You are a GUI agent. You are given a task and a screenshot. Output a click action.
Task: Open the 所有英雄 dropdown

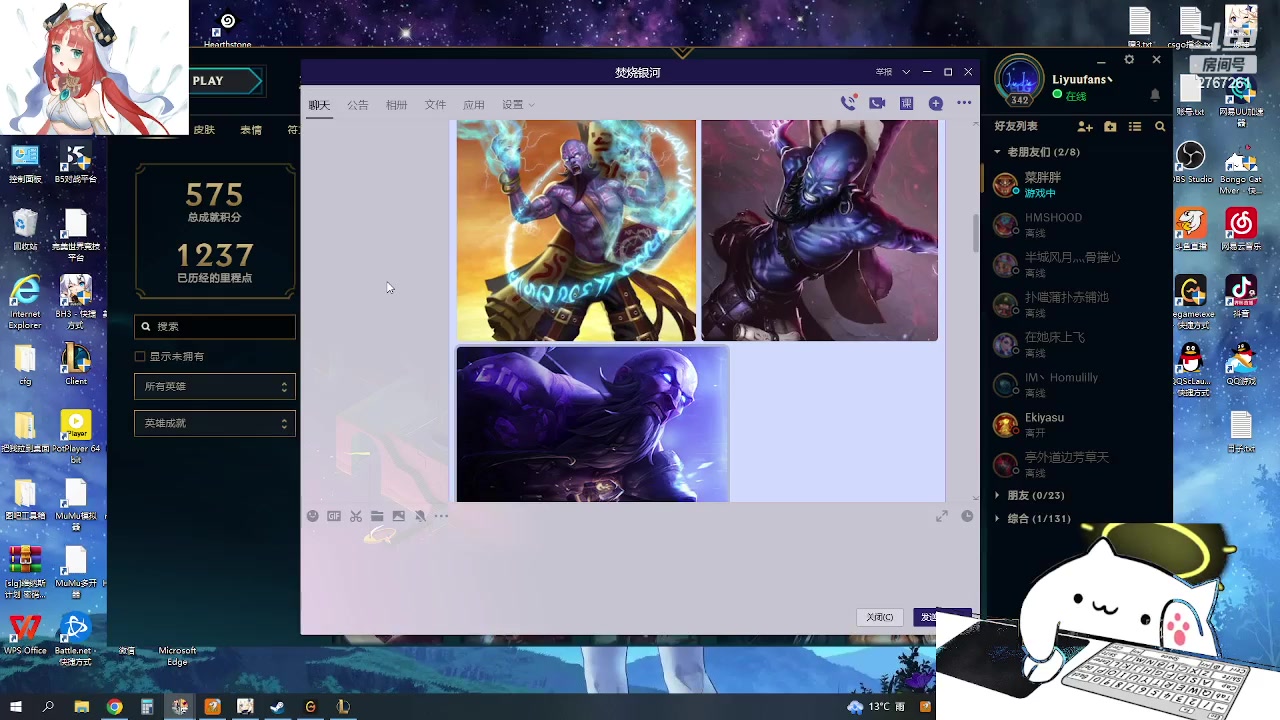coord(215,386)
